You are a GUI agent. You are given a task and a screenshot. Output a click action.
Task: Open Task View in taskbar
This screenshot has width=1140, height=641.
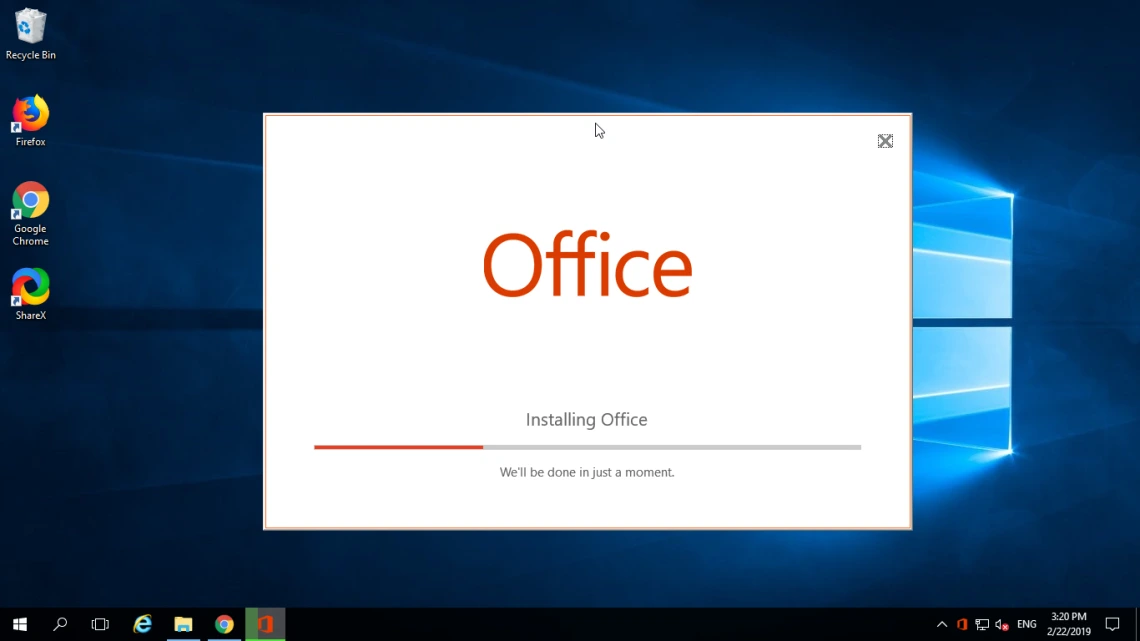(100, 624)
